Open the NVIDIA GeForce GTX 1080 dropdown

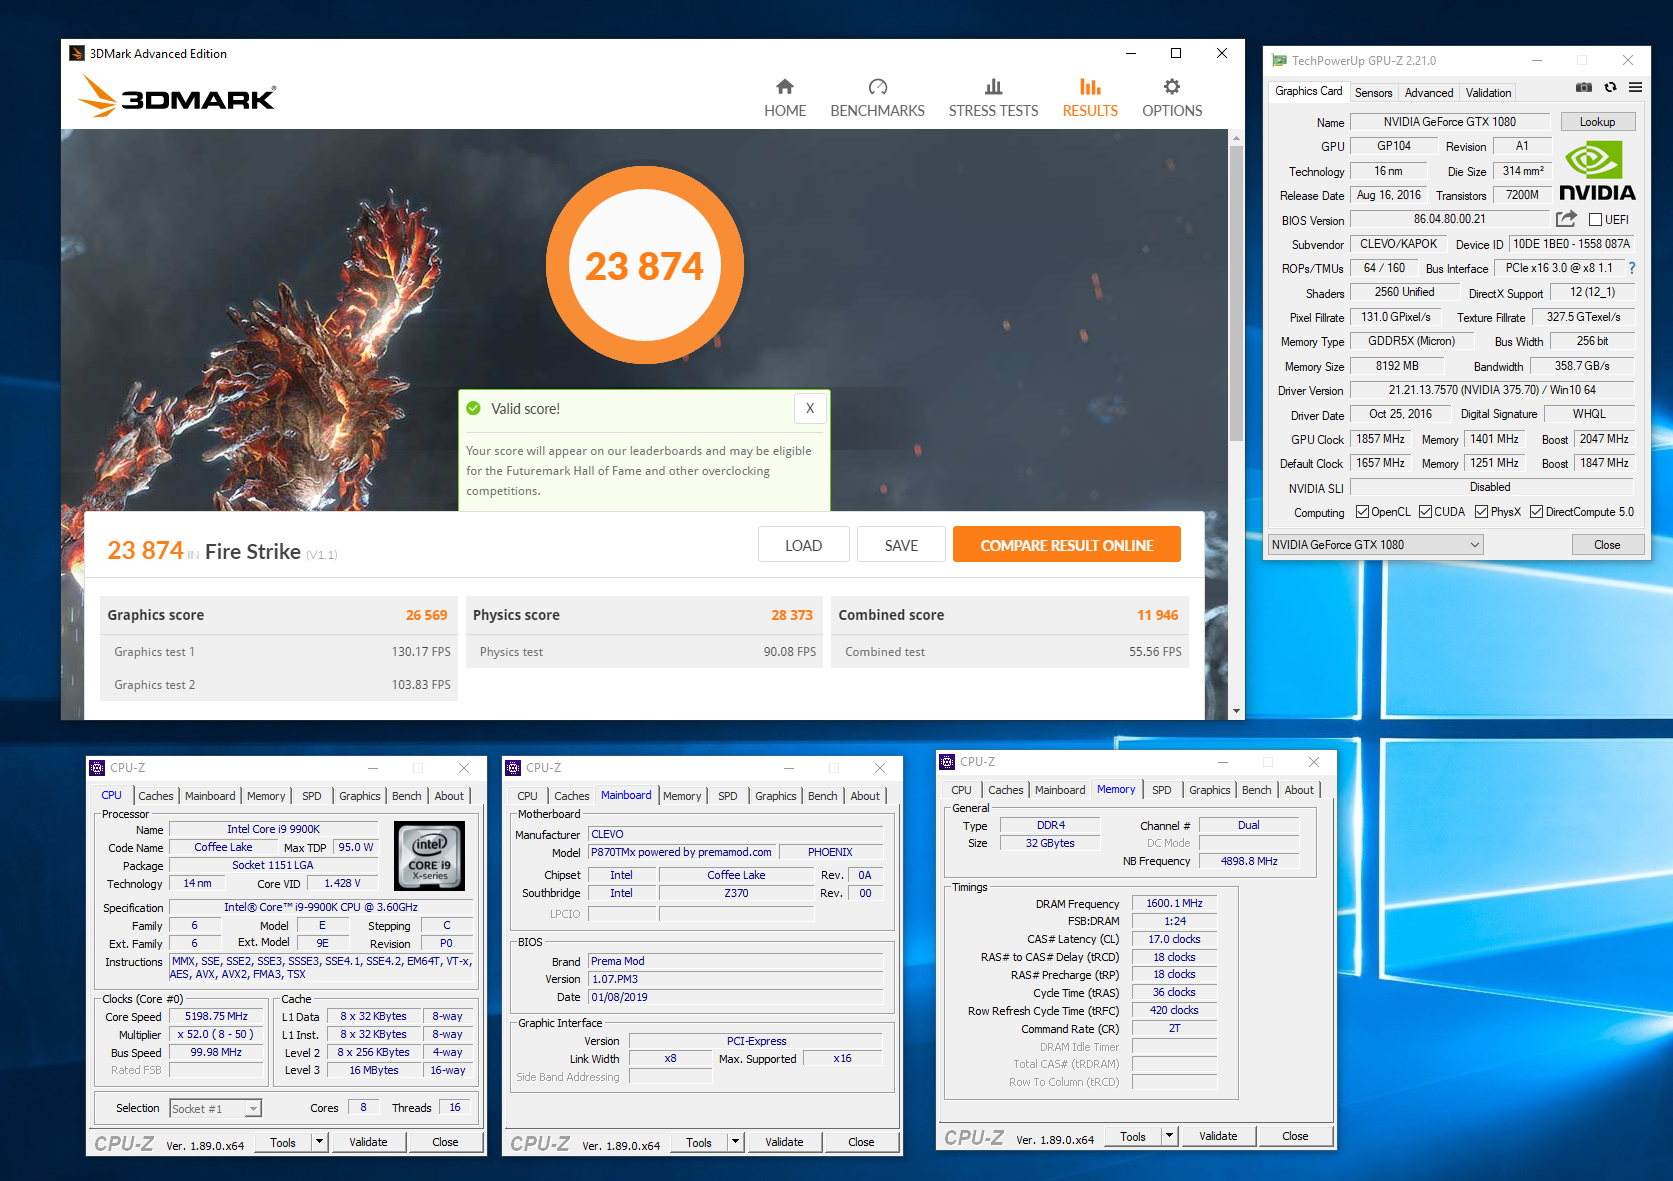[x=1375, y=545]
